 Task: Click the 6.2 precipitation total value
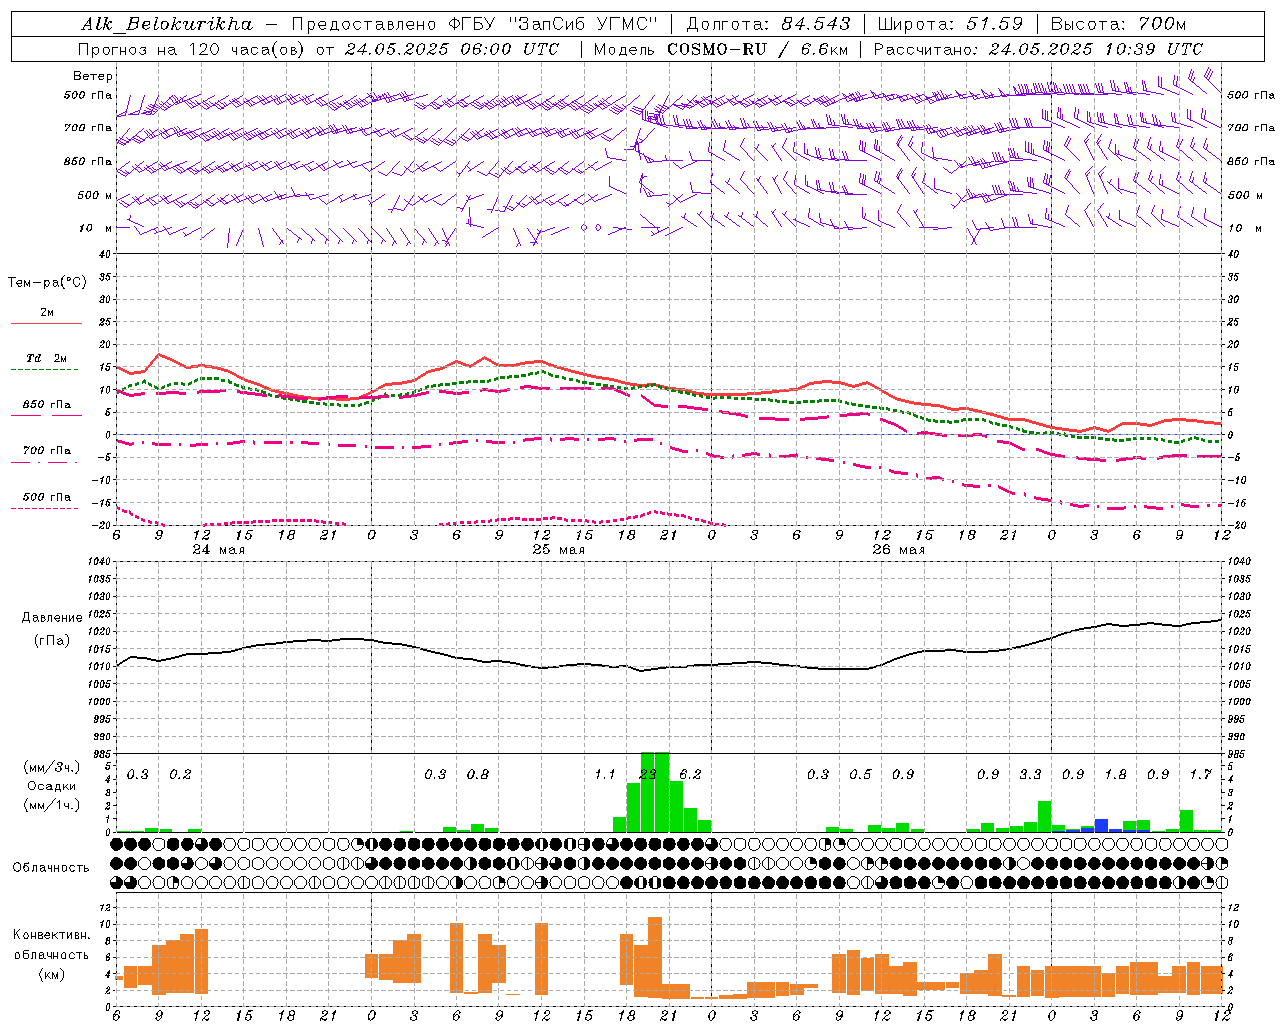[690, 775]
